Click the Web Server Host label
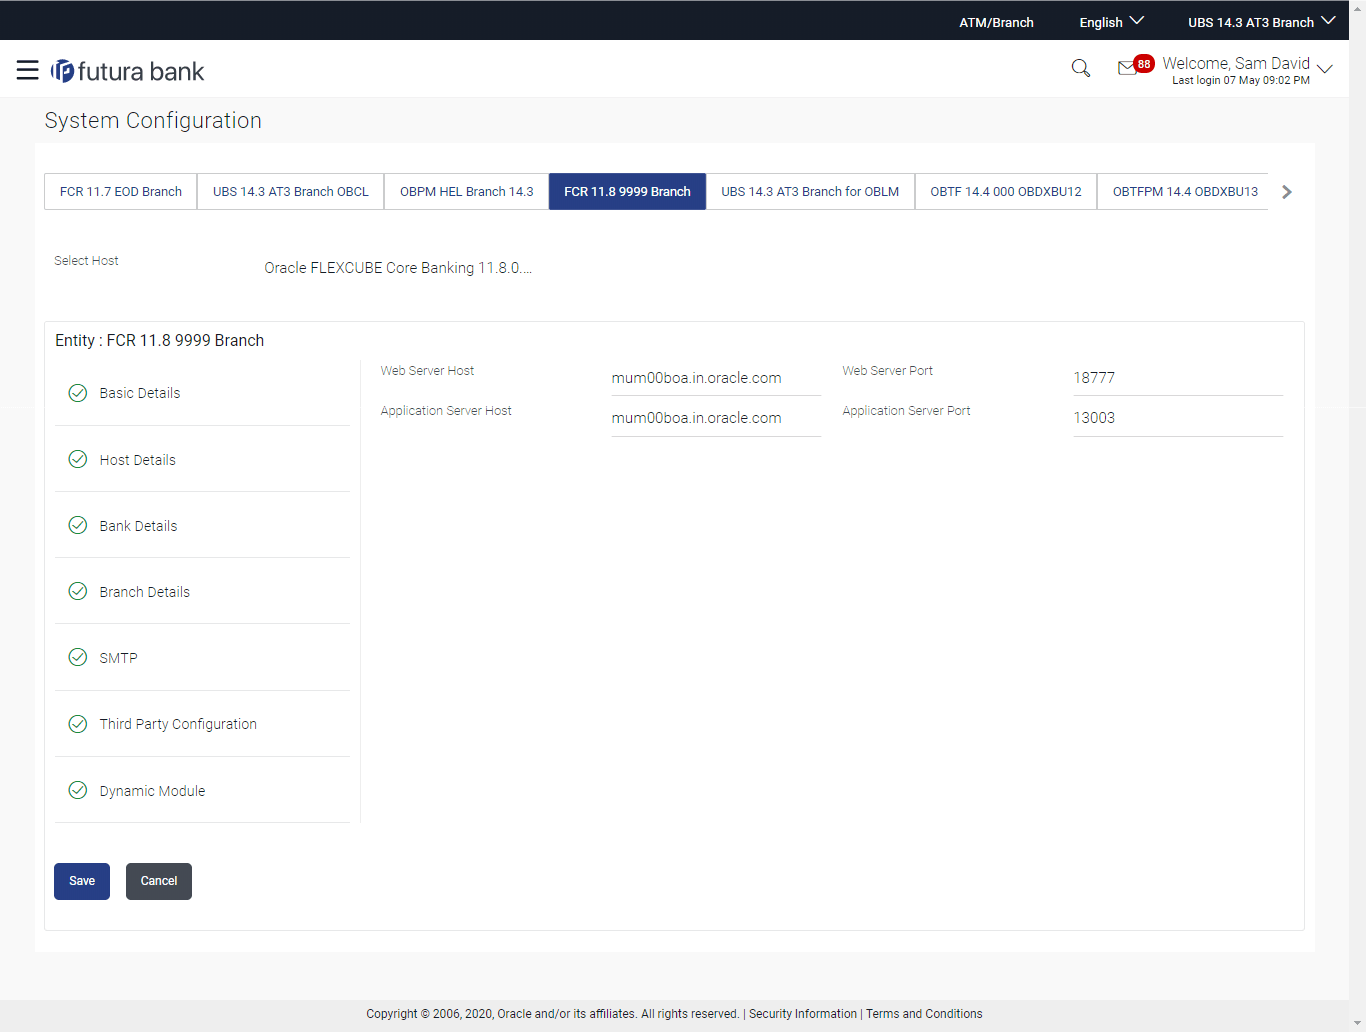 point(427,371)
